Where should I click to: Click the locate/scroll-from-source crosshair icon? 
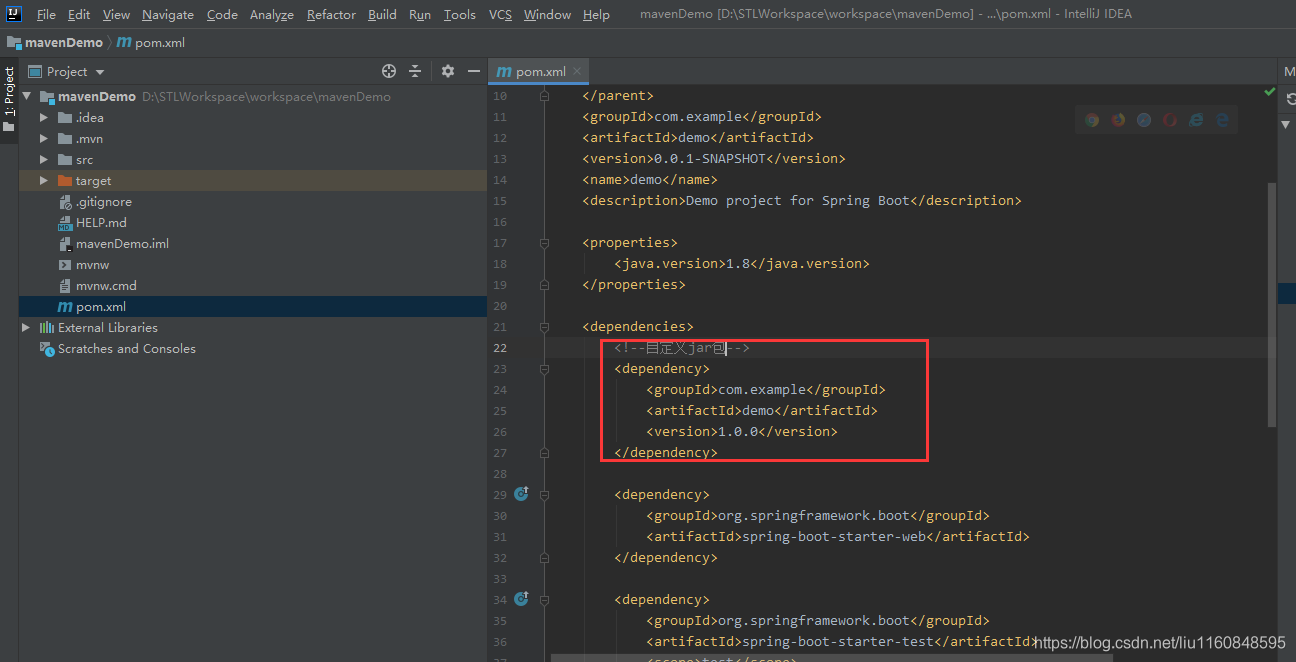pyautogui.click(x=389, y=71)
